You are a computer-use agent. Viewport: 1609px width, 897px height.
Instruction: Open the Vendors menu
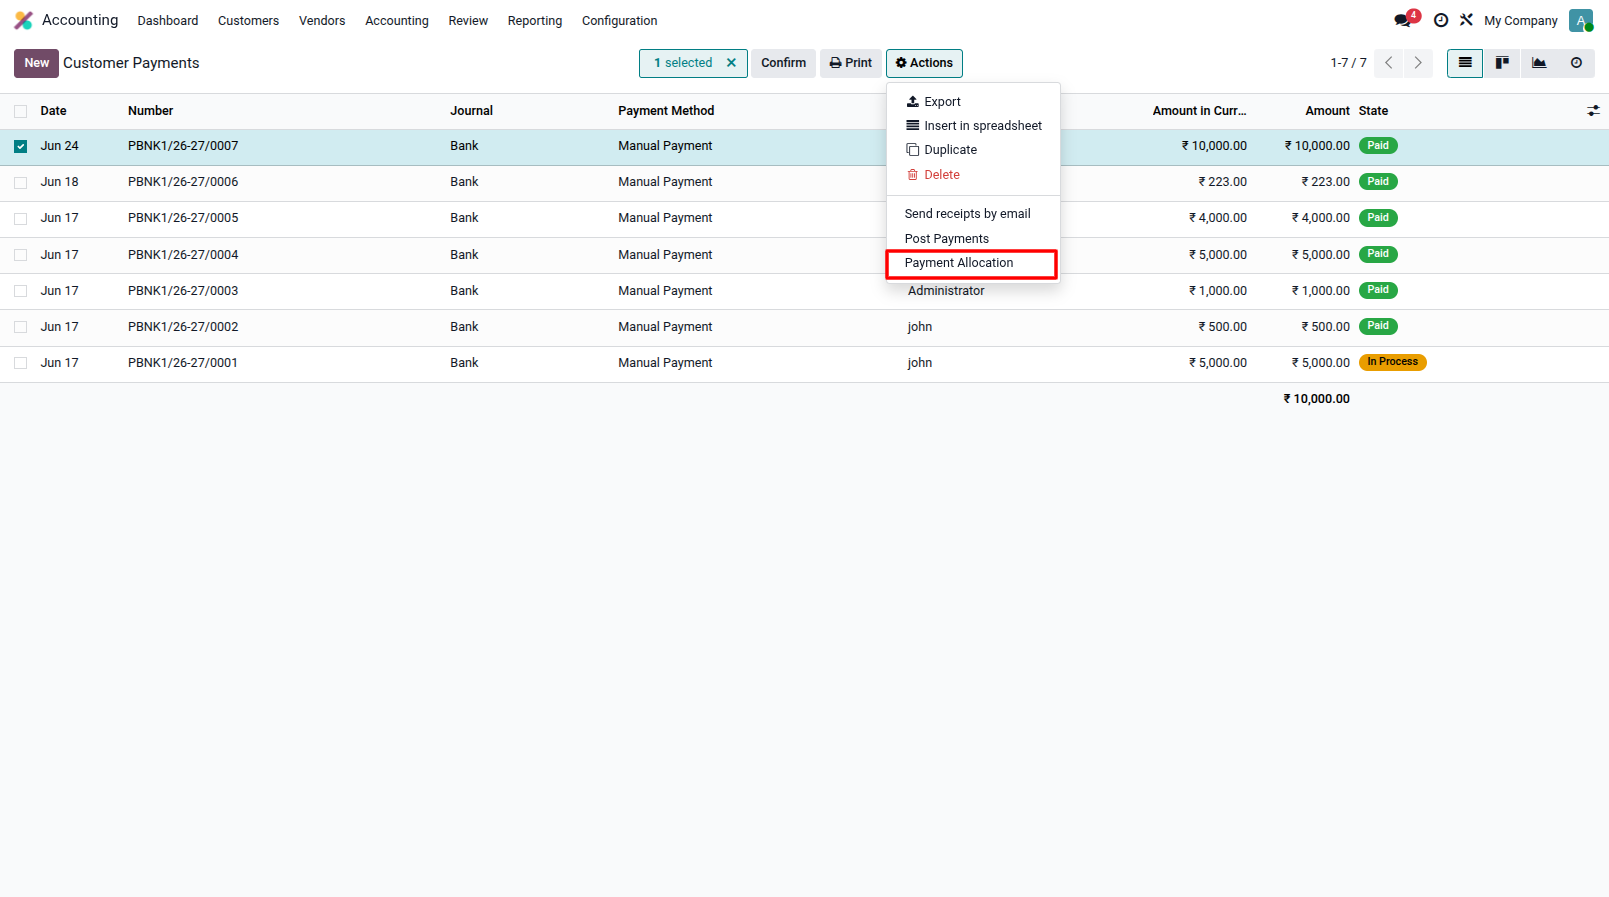pos(322,21)
